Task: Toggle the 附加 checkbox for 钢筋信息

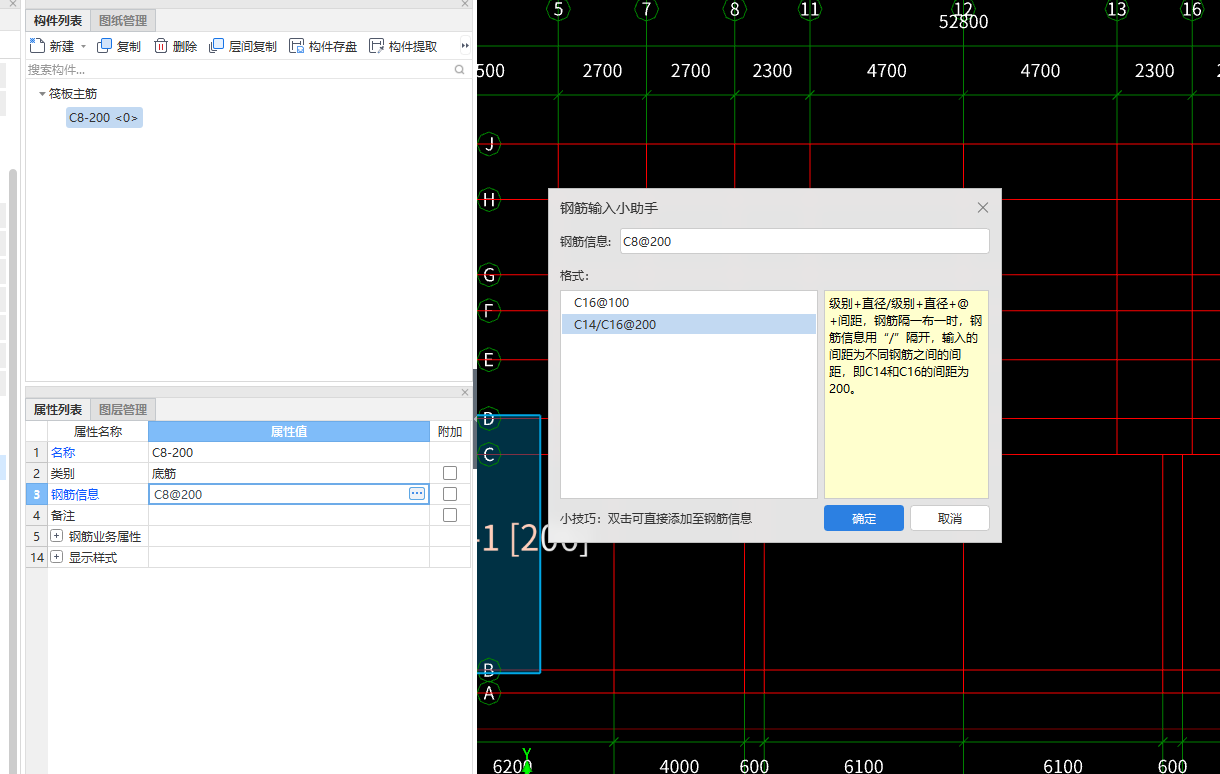Action: tap(450, 494)
